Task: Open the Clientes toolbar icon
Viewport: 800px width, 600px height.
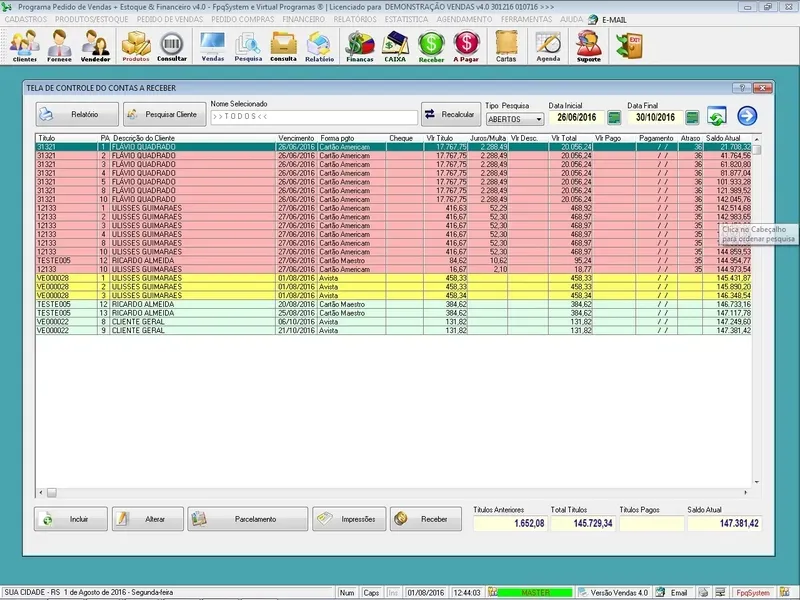Action: click(25, 45)
